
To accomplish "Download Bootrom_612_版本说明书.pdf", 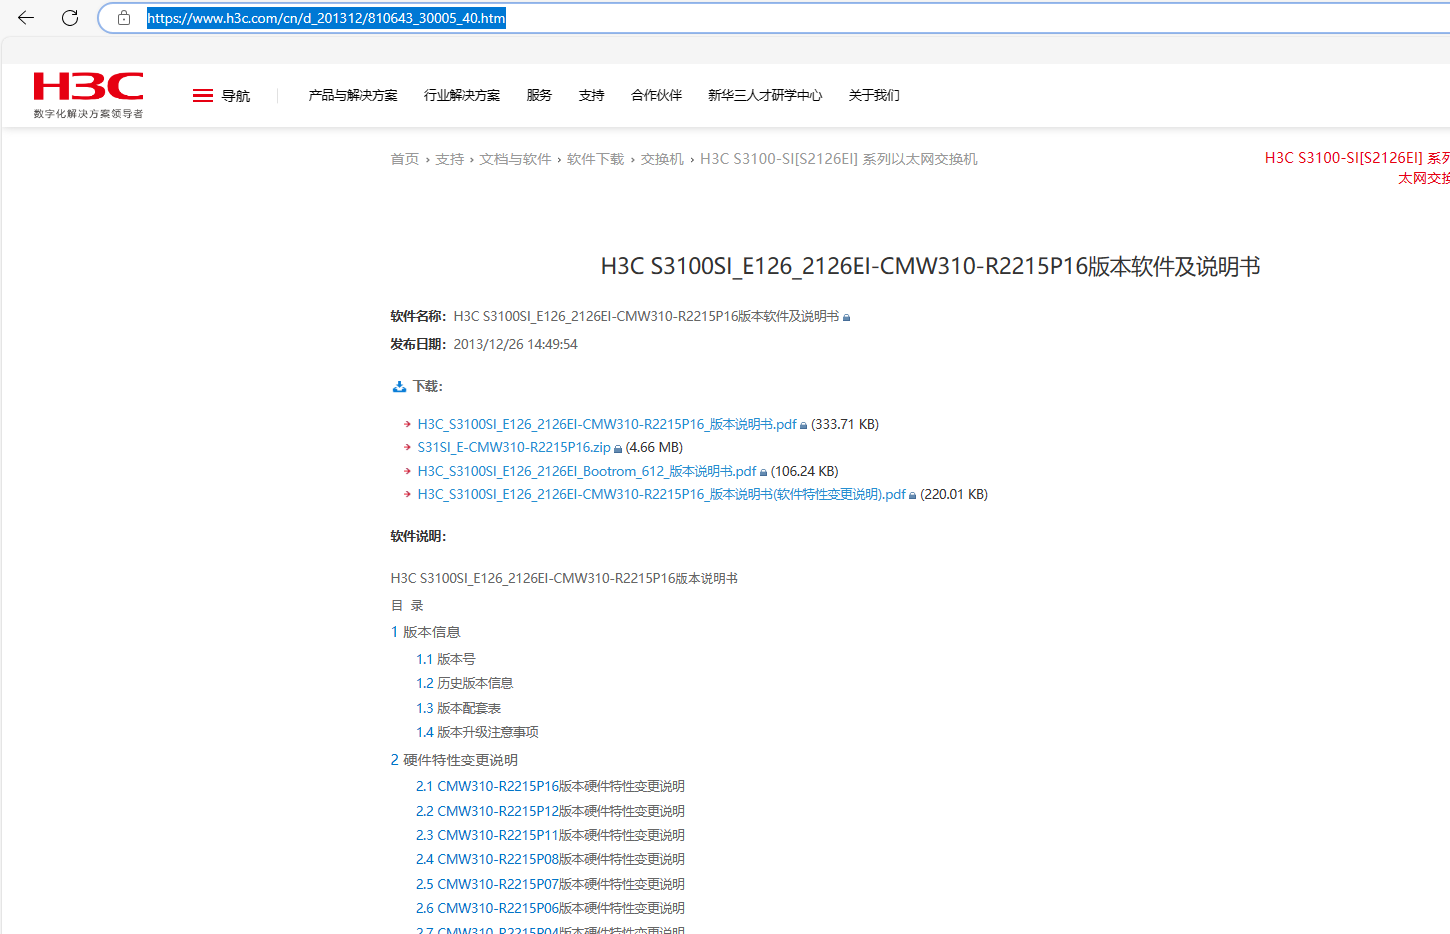I will (587, 472).
